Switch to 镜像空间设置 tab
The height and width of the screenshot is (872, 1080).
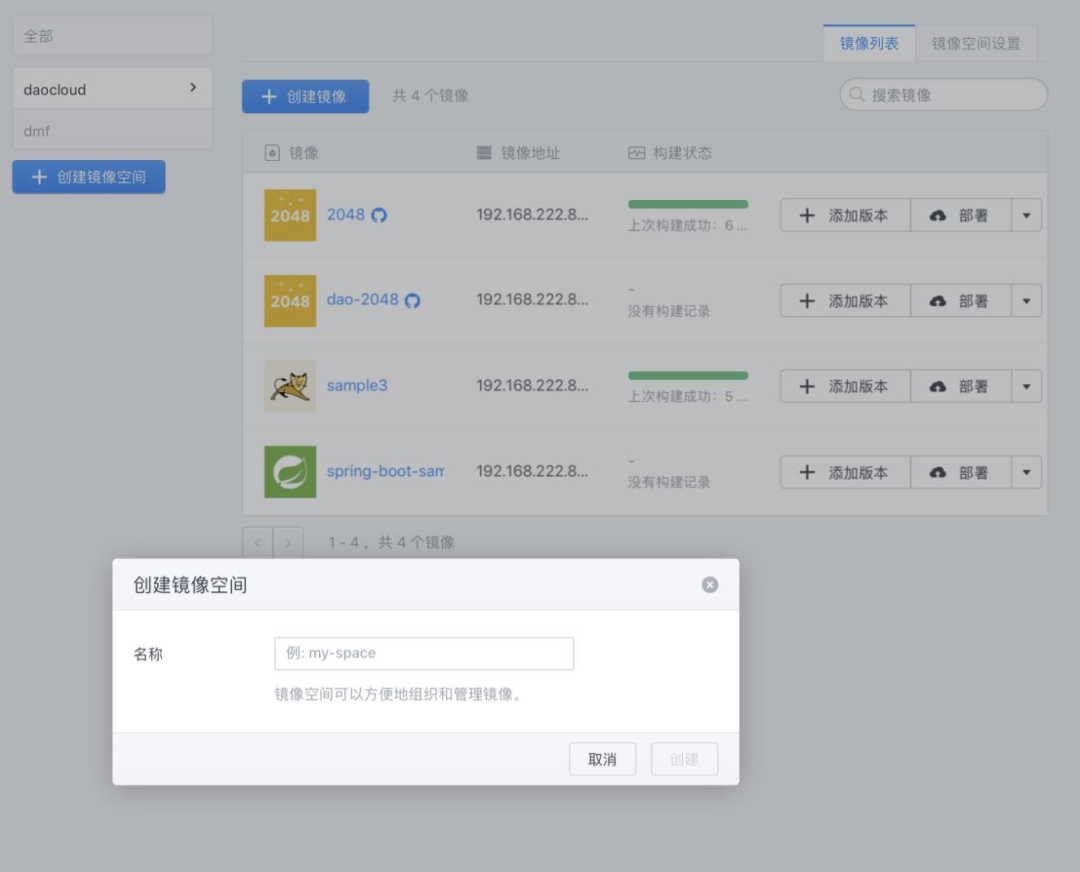976,43
